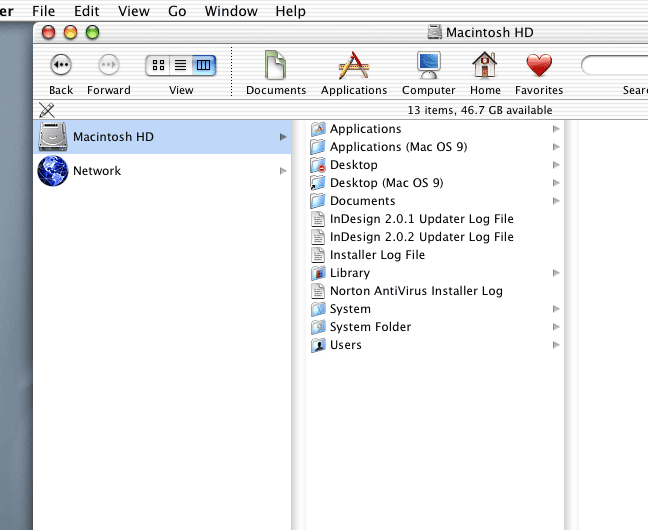The width and height of the screenshot is (648, 530).
Task: Minimize window with the yellow button
Action: tap(70, 32)
